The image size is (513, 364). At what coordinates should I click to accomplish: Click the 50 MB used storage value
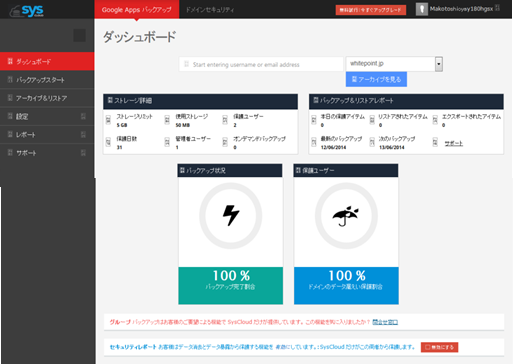click(x=183, y=125)
